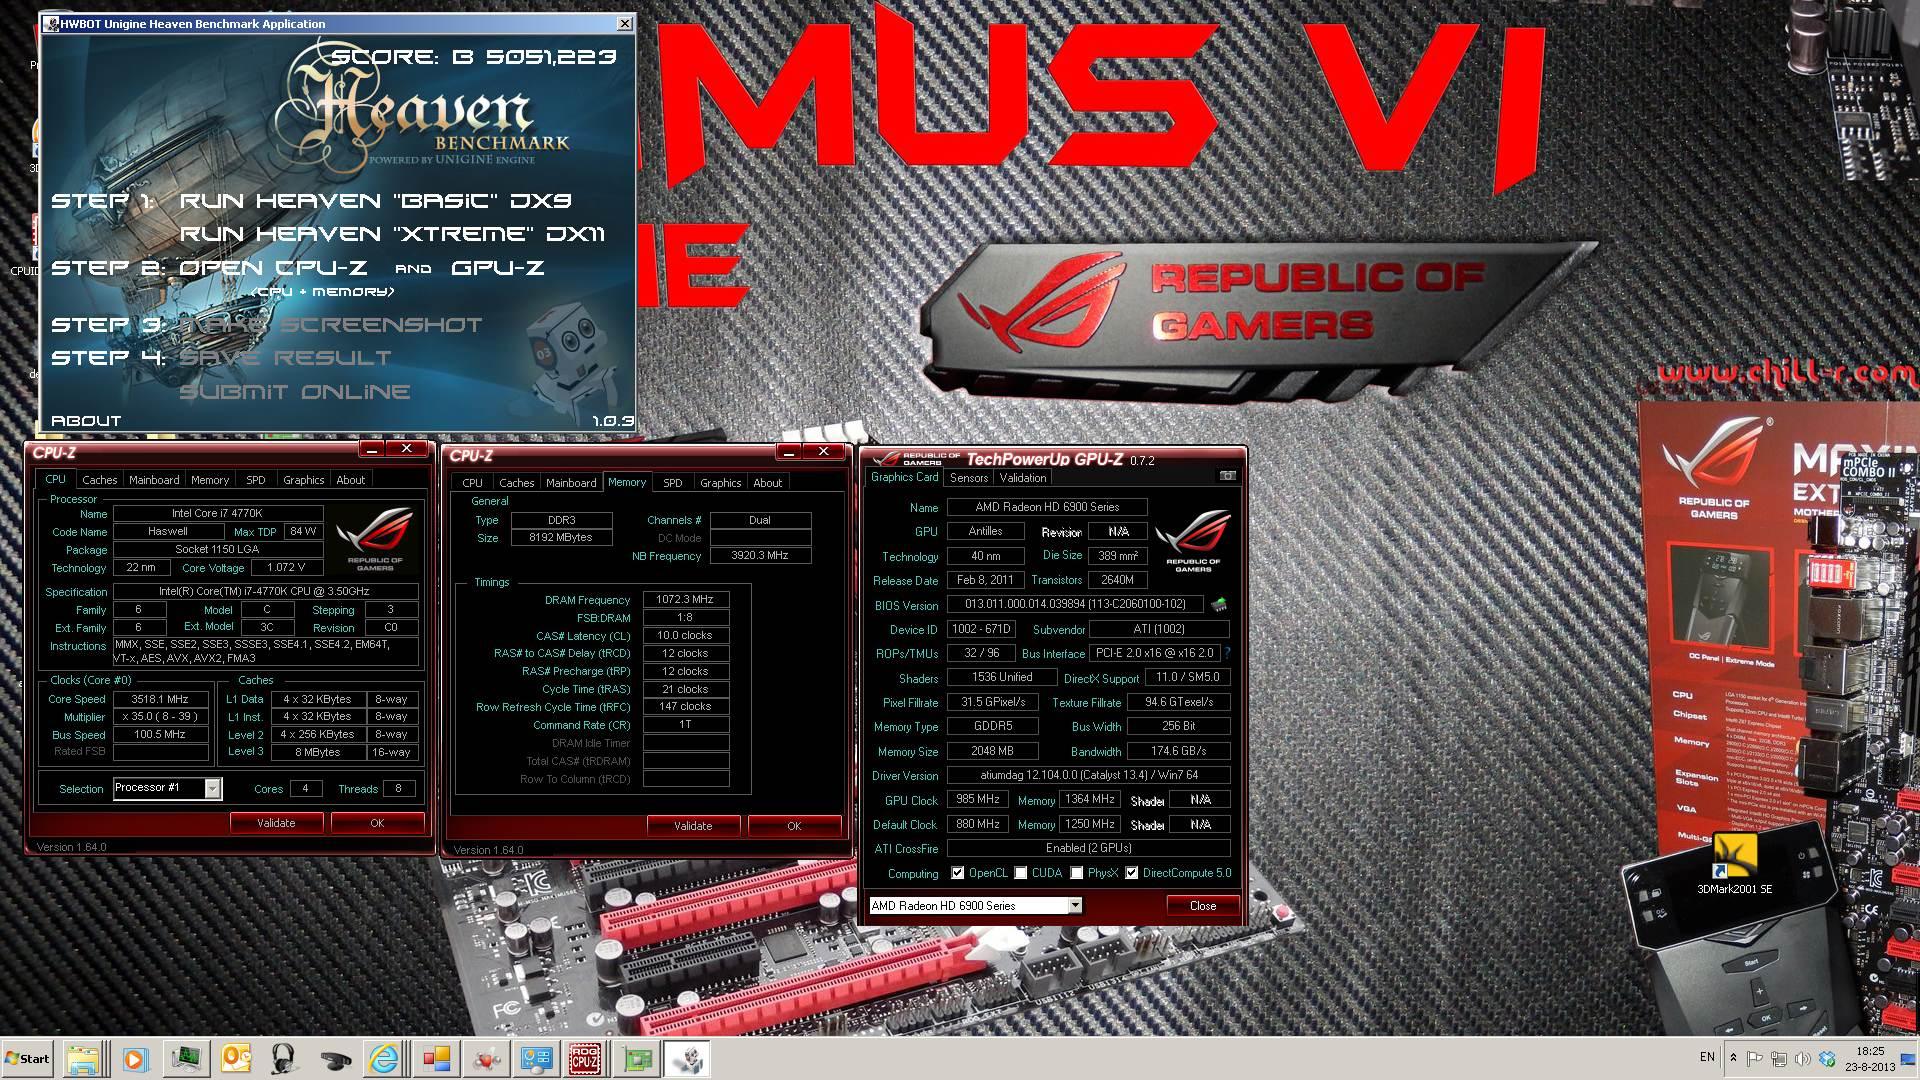Click Take Screenshot in Heaven app

pos(331,325)
